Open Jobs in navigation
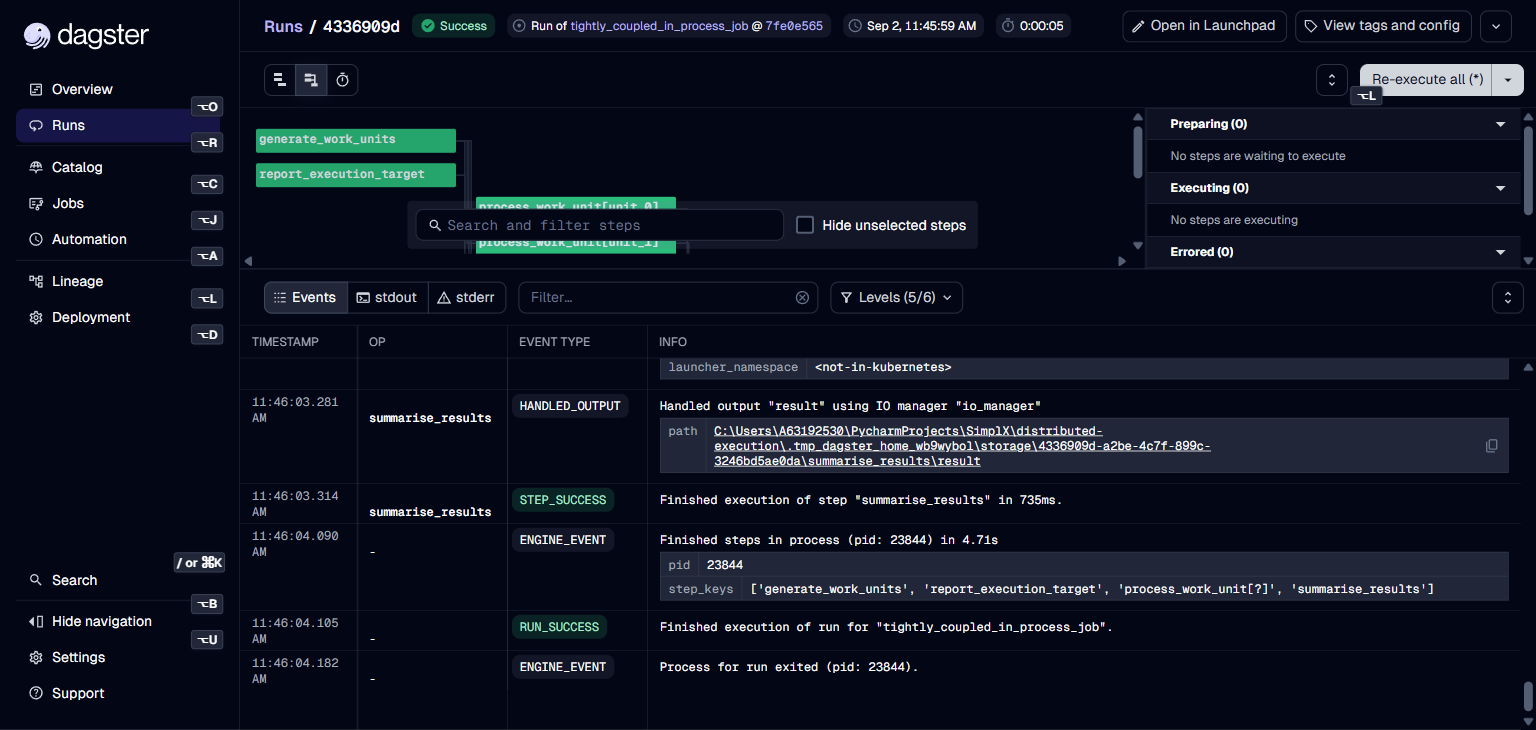 68,203
